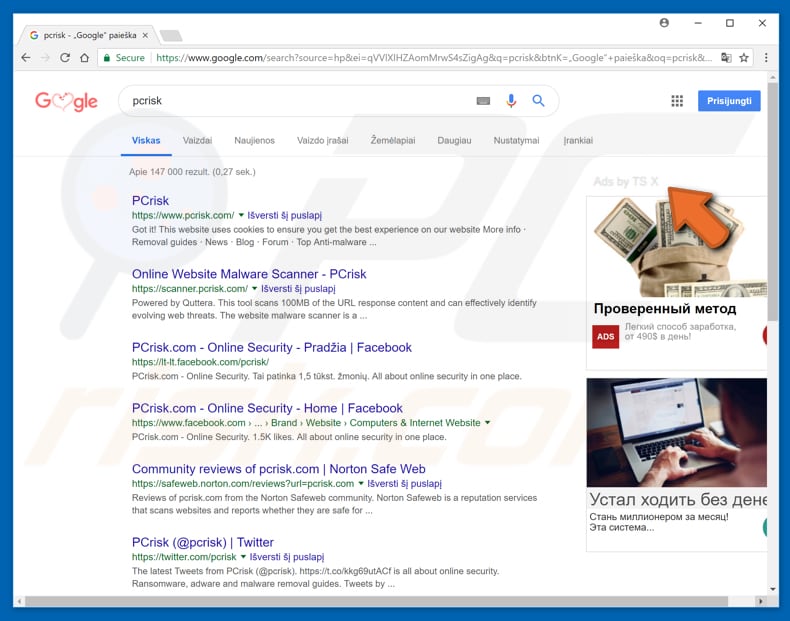Click Išversti šį puslapį beside scanner.pcrisk.com

tap(298, 289)
